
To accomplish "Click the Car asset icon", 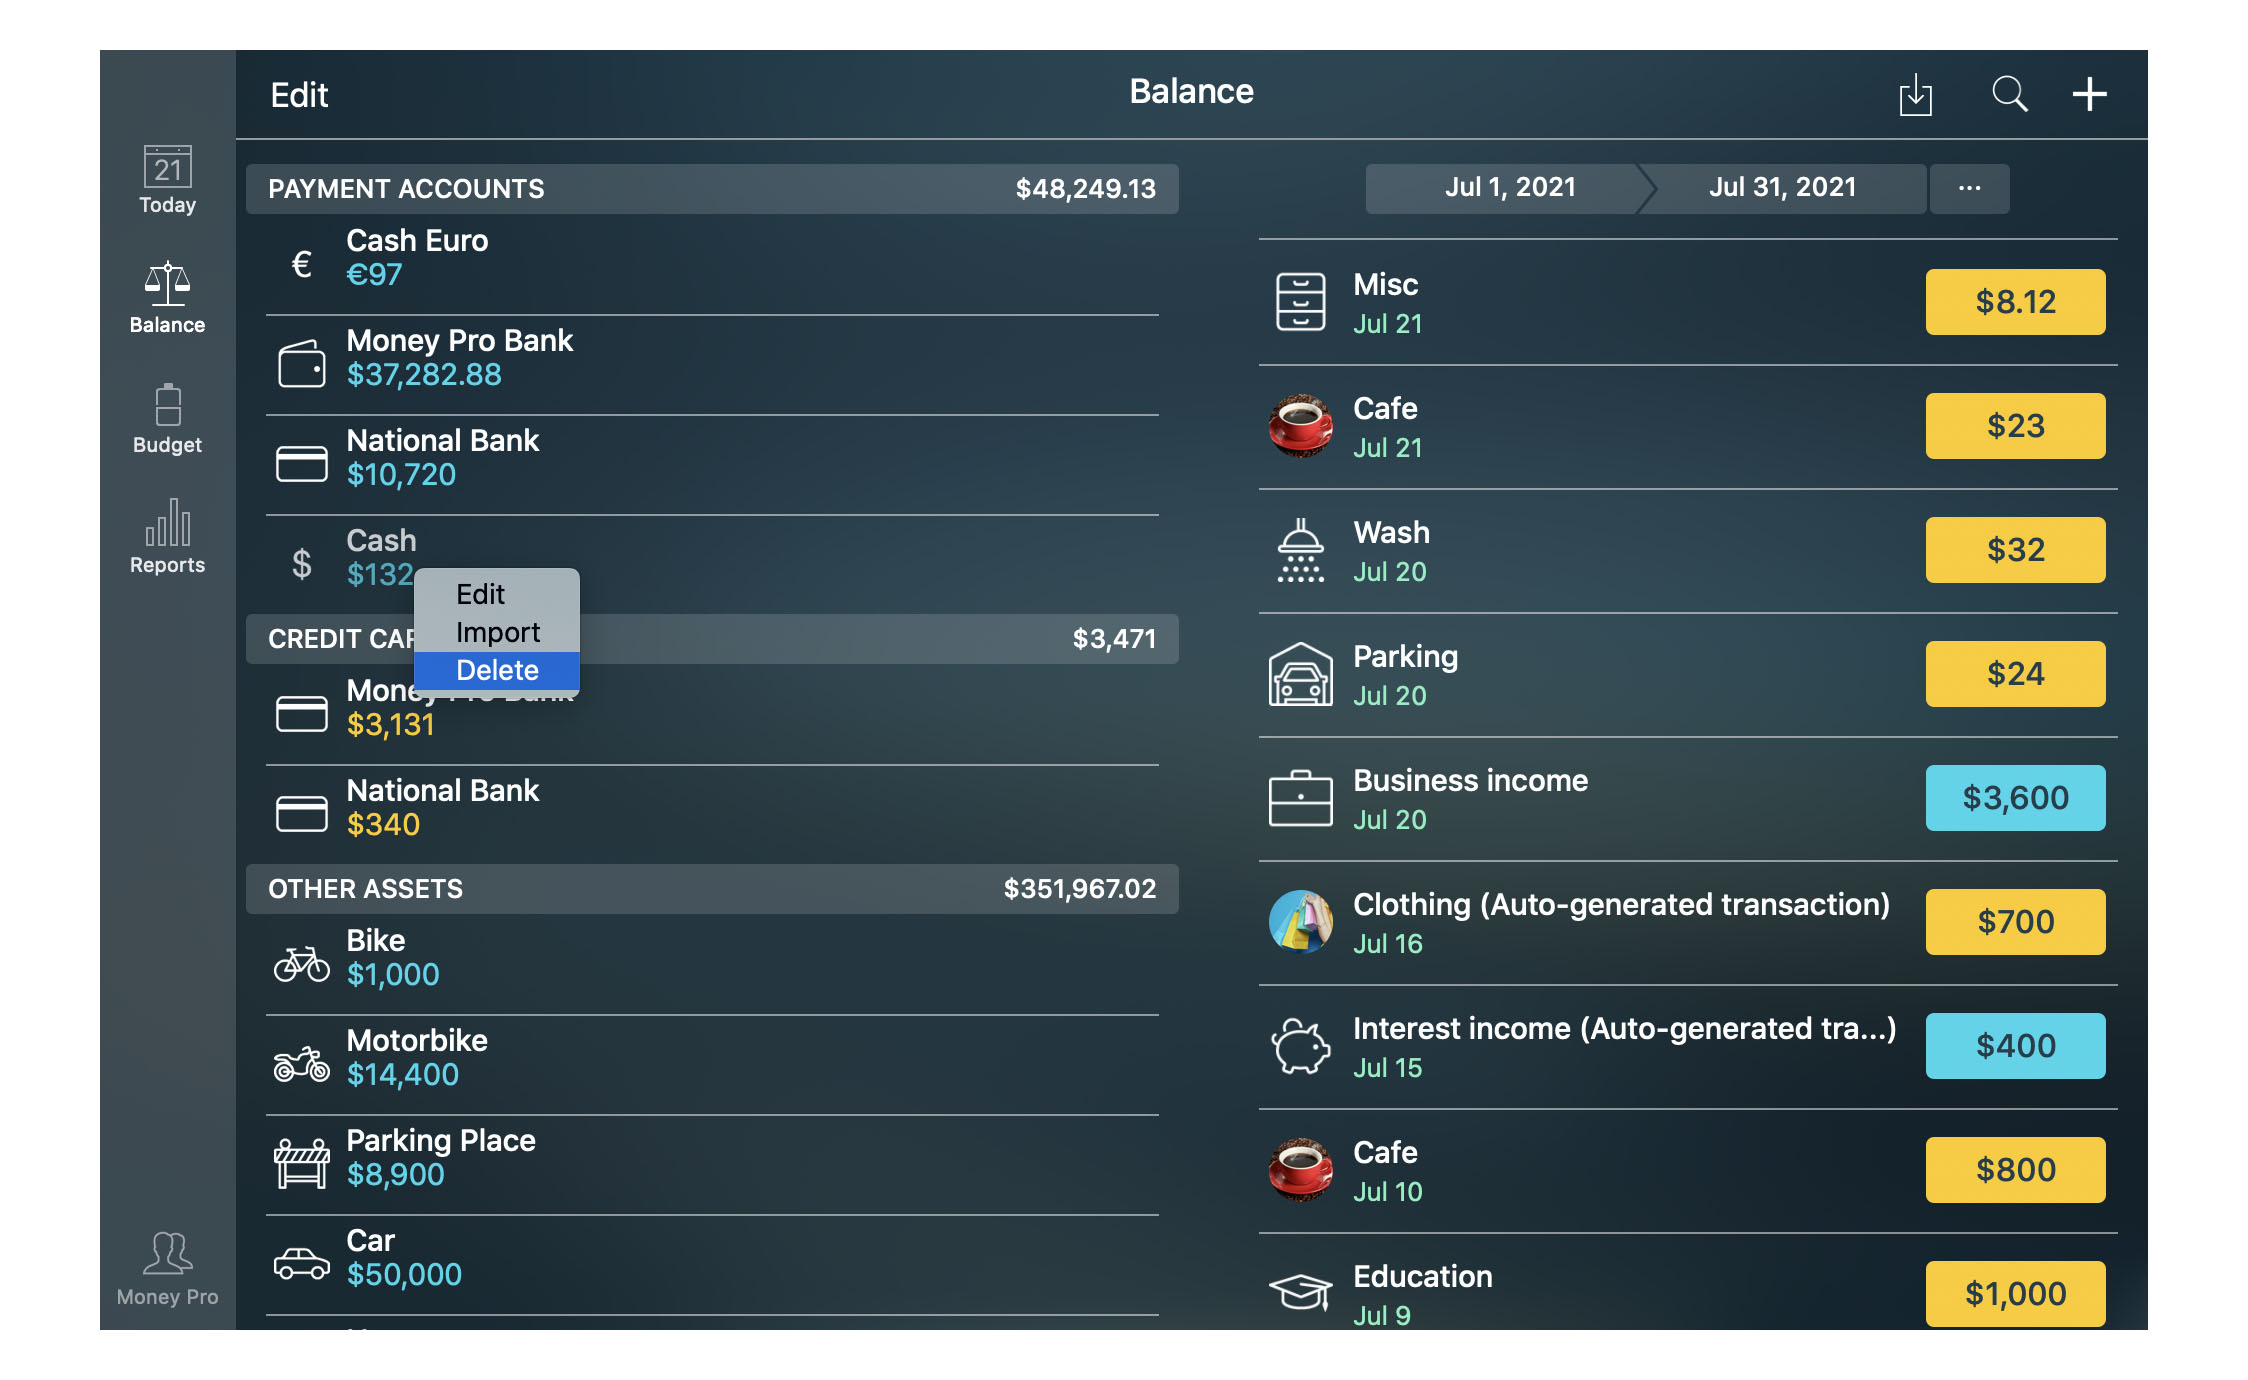I will (x=300, y=1261).
